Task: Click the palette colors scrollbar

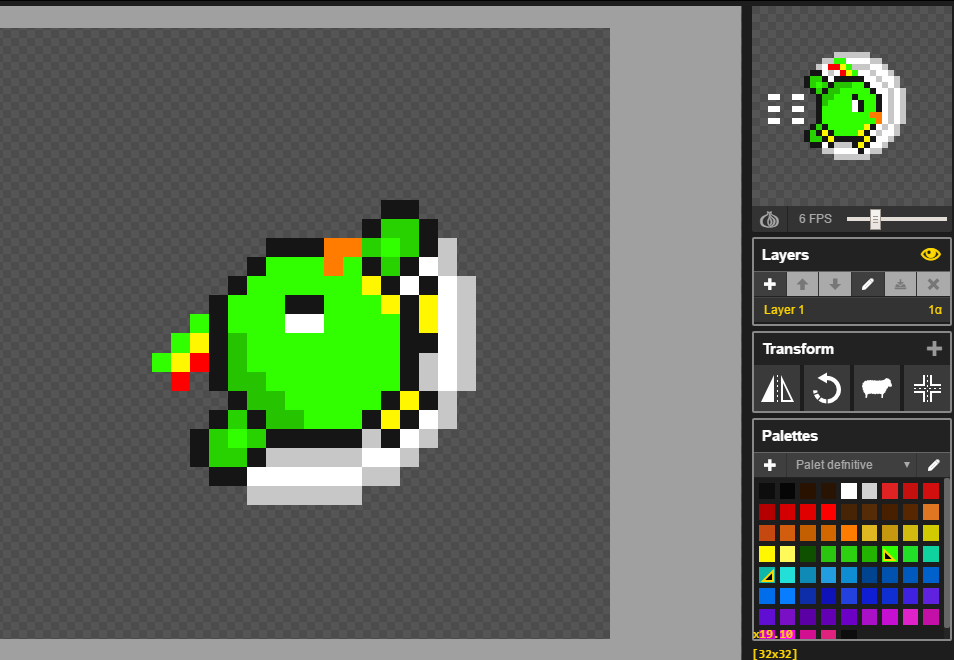Action: pyautogui.click(x=947, y=554)
